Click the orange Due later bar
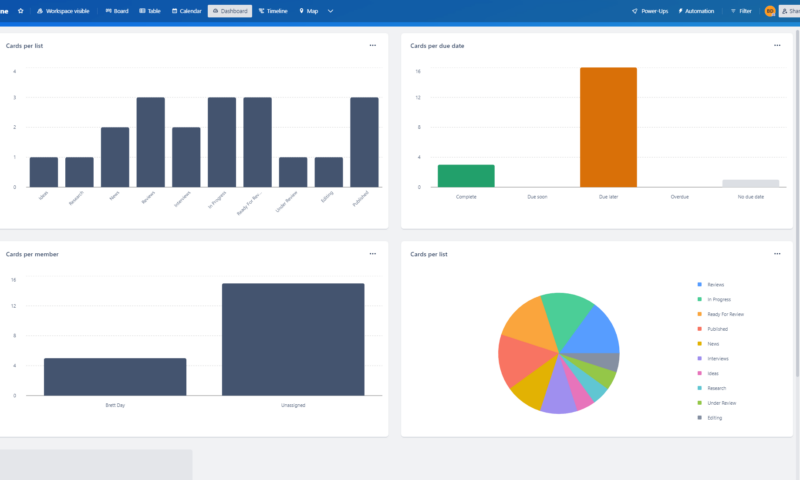The width and height of the screenshot is (800, 480). pyautogui.click(x=608, y=127)
